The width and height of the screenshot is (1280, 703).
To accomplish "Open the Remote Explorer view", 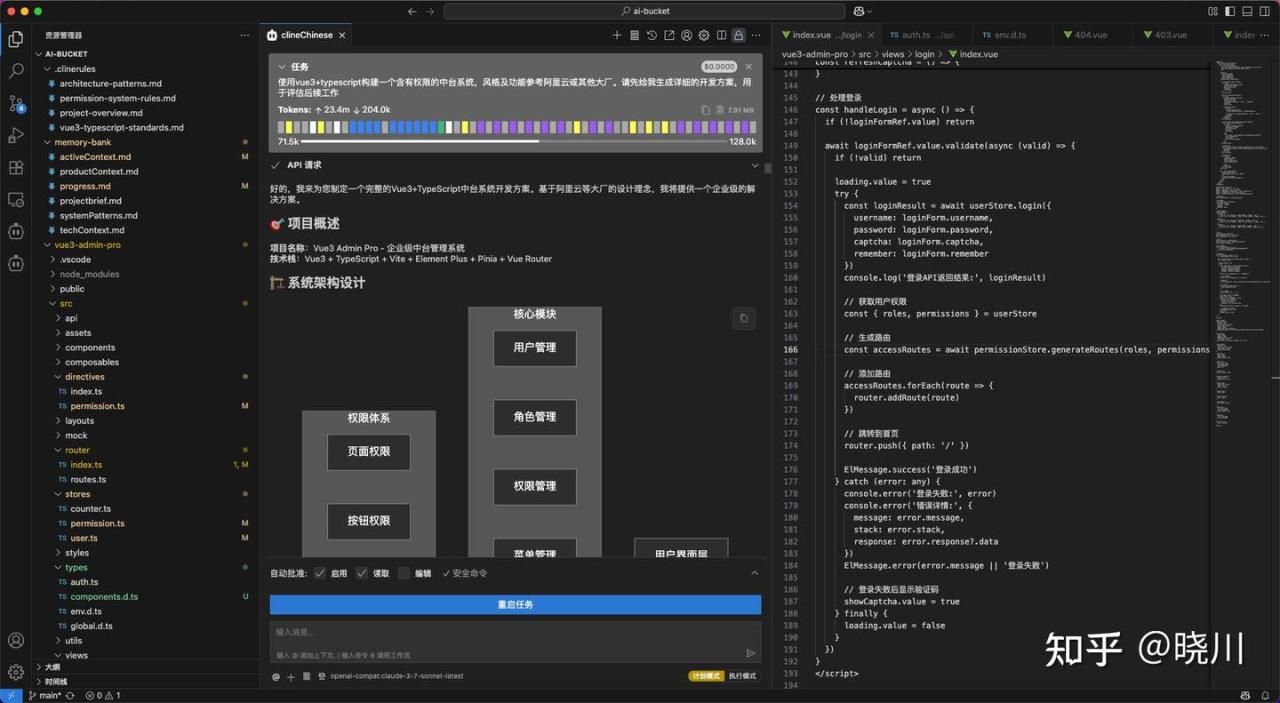I will 16,199.
